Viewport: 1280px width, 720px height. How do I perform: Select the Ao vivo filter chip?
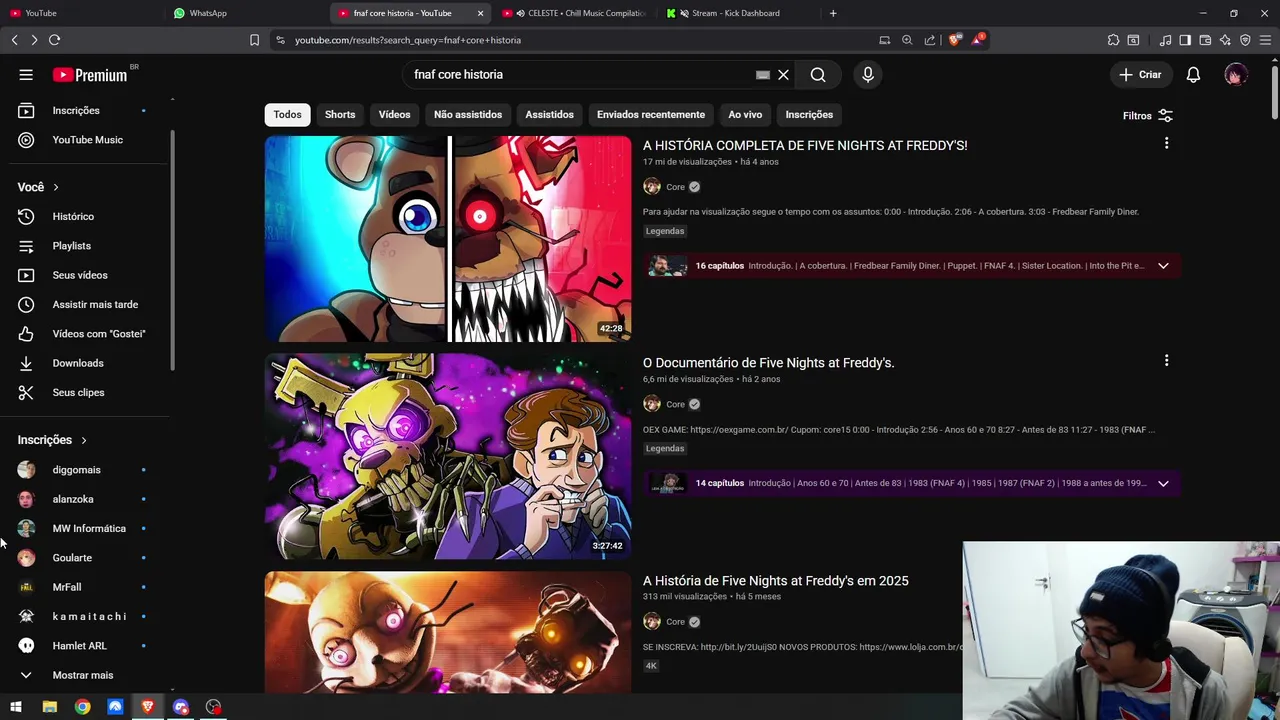(x=745, y=114)
